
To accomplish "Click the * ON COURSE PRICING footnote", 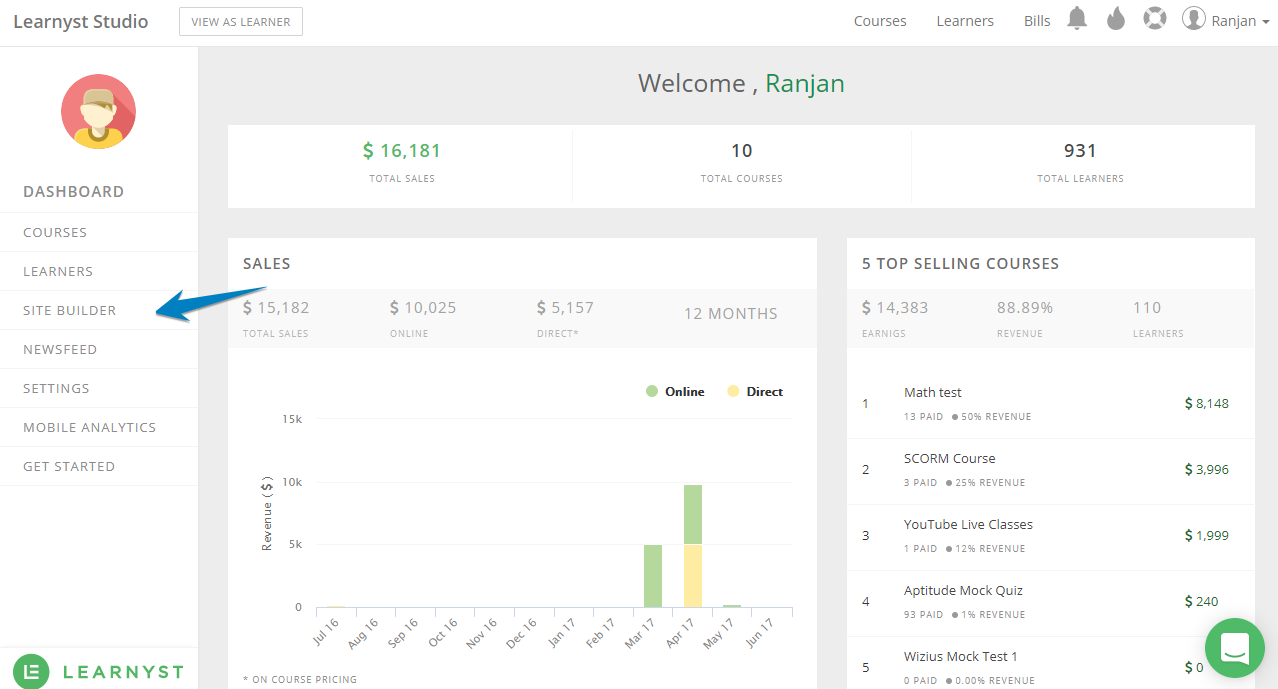I will (x=300, y=680).
